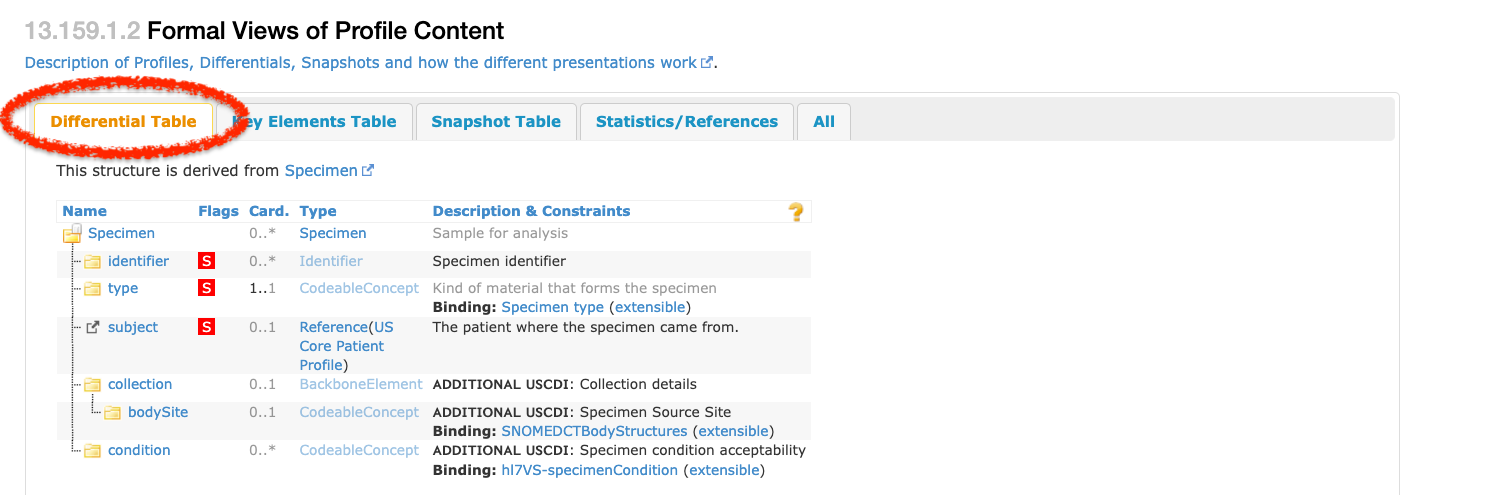
Task: Switch to the Snapshot Table tab
Action: pyautogui.click(x=496, y=122)
